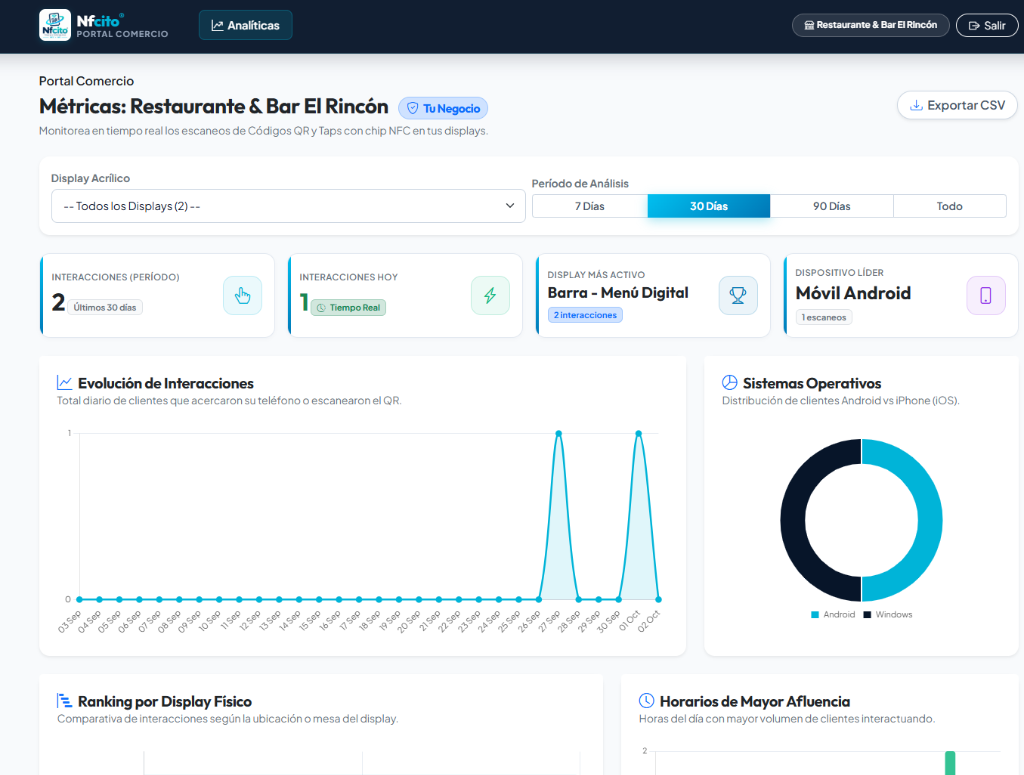Click the line chart icon beside Evolución de Interacciones
The image size is (1024, 775).
point(64,383)
